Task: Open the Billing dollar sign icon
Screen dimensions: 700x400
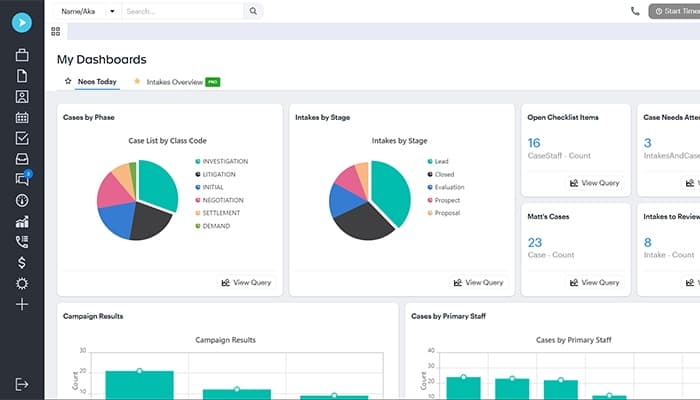Action: pyautogui.click(x=22, y=262)
